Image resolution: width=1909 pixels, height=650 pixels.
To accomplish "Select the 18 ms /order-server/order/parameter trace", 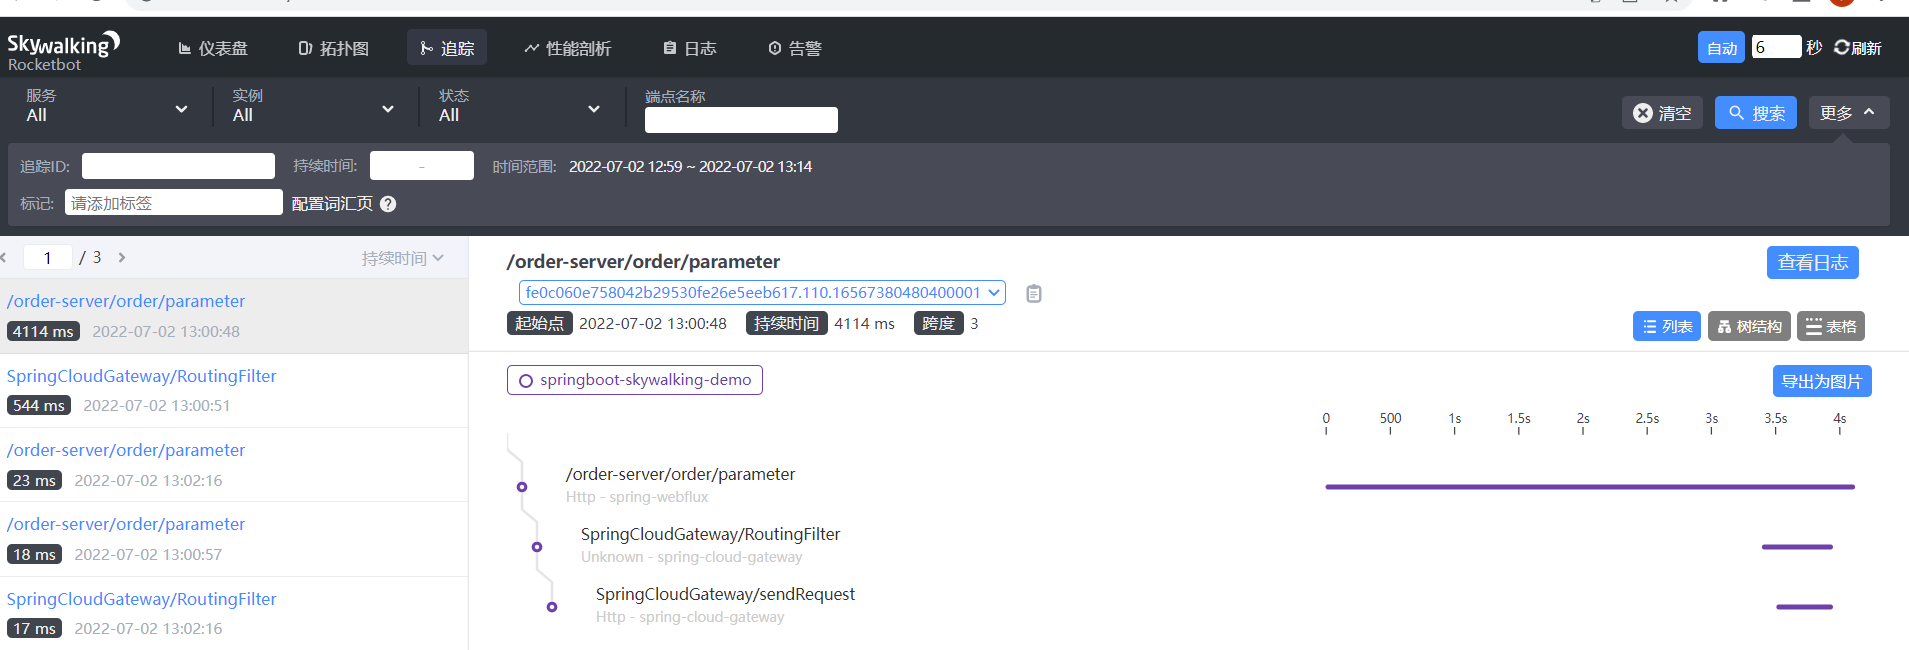I will (x=234, y=539).
